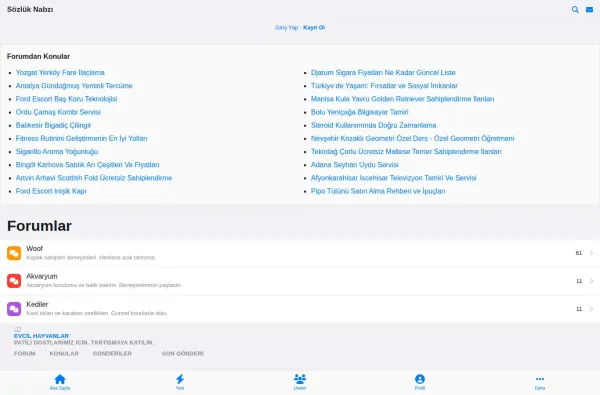Open Pipo Tütünü Satın Alma Rehberi topic

[378, 191]
